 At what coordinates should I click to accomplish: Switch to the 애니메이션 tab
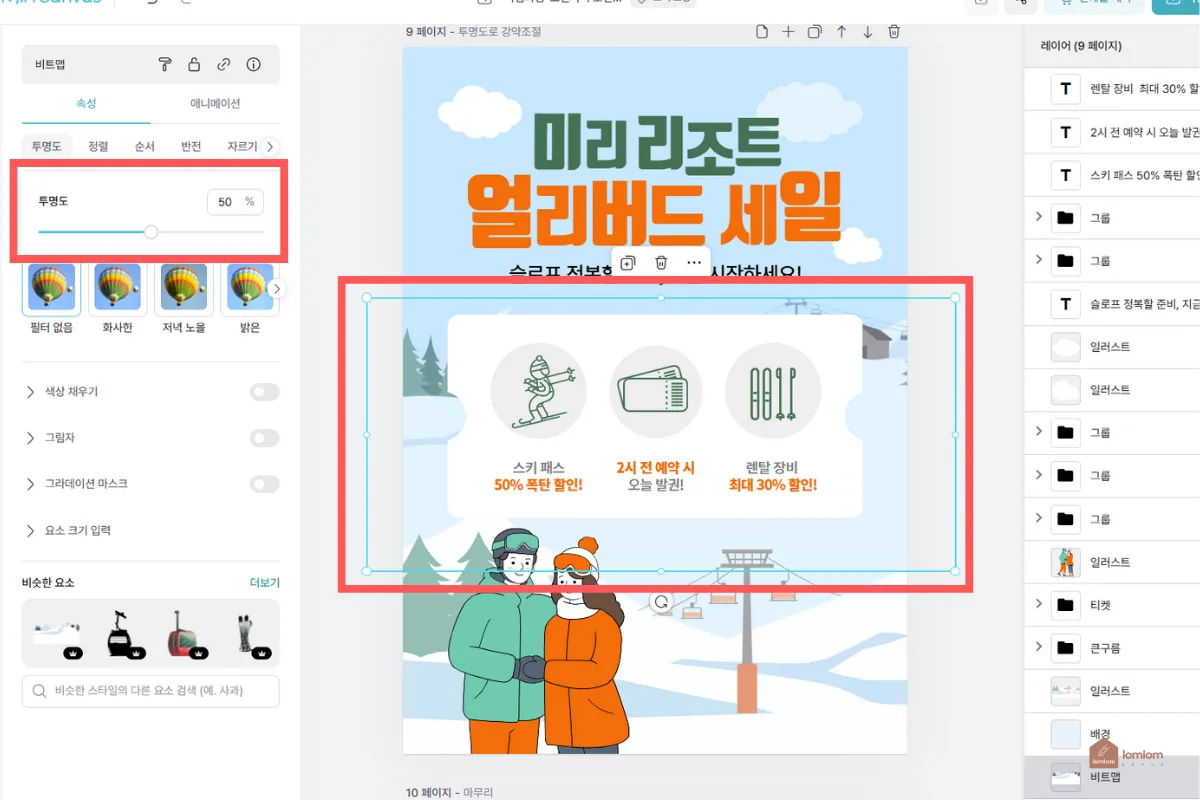217,102
